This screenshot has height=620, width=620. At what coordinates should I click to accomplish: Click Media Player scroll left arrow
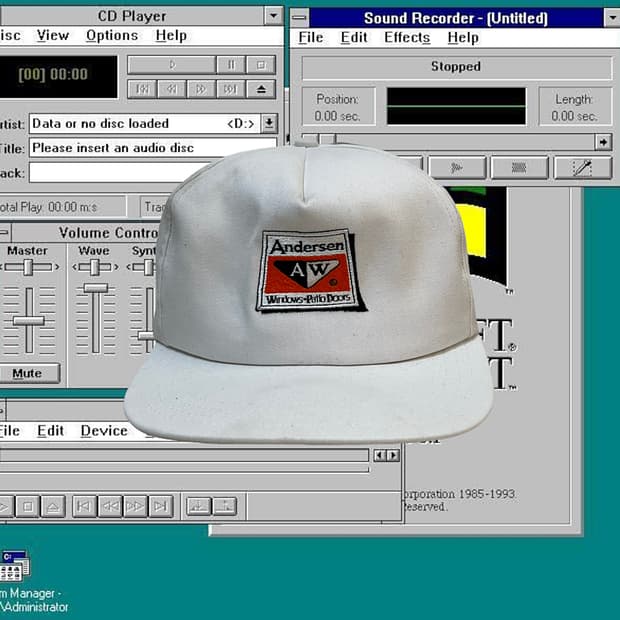(380, 456)
